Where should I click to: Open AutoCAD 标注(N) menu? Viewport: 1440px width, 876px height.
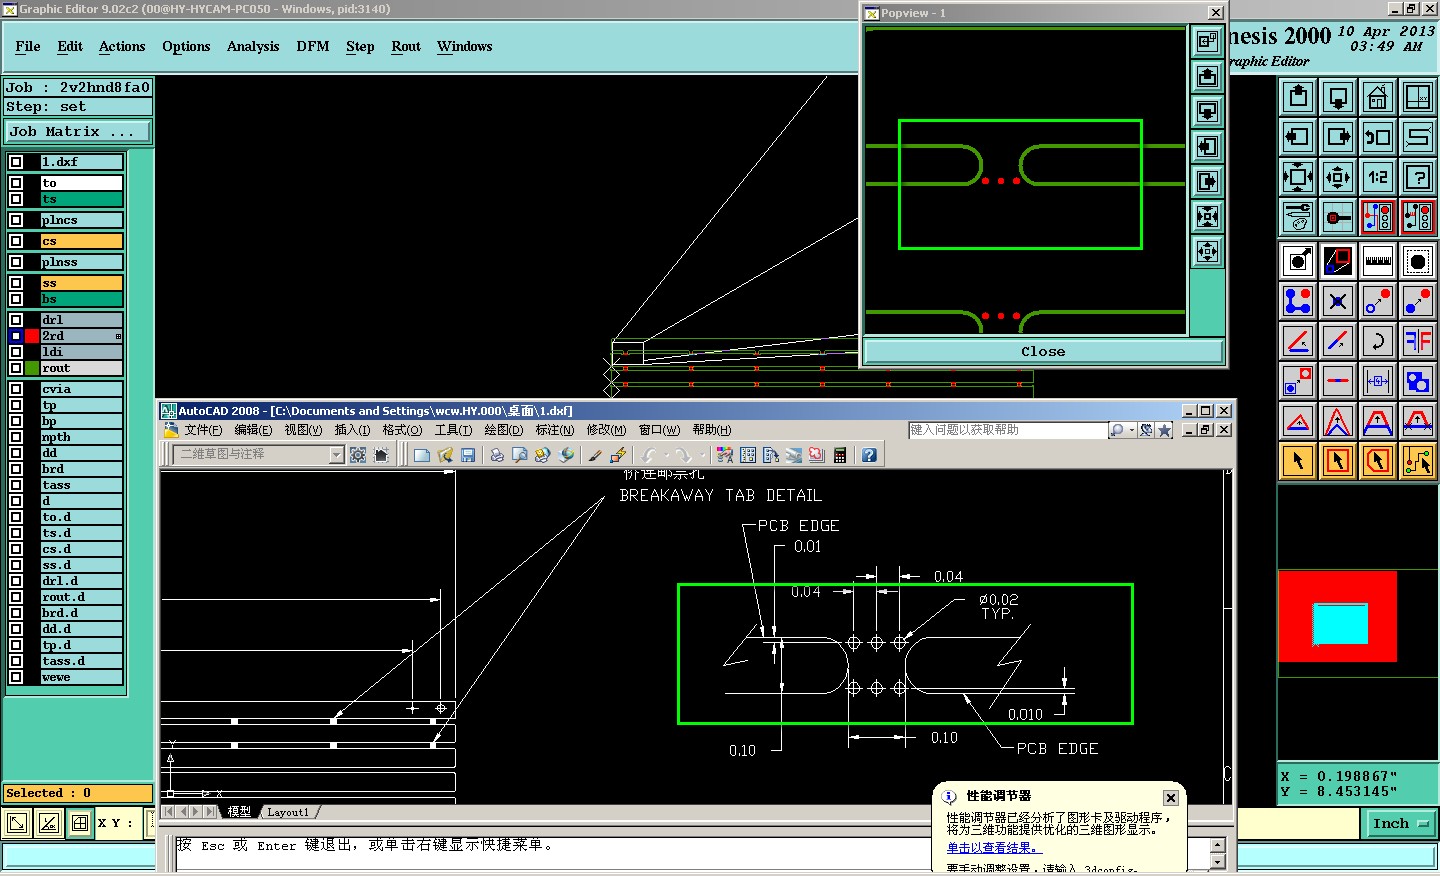pos(555,430)
